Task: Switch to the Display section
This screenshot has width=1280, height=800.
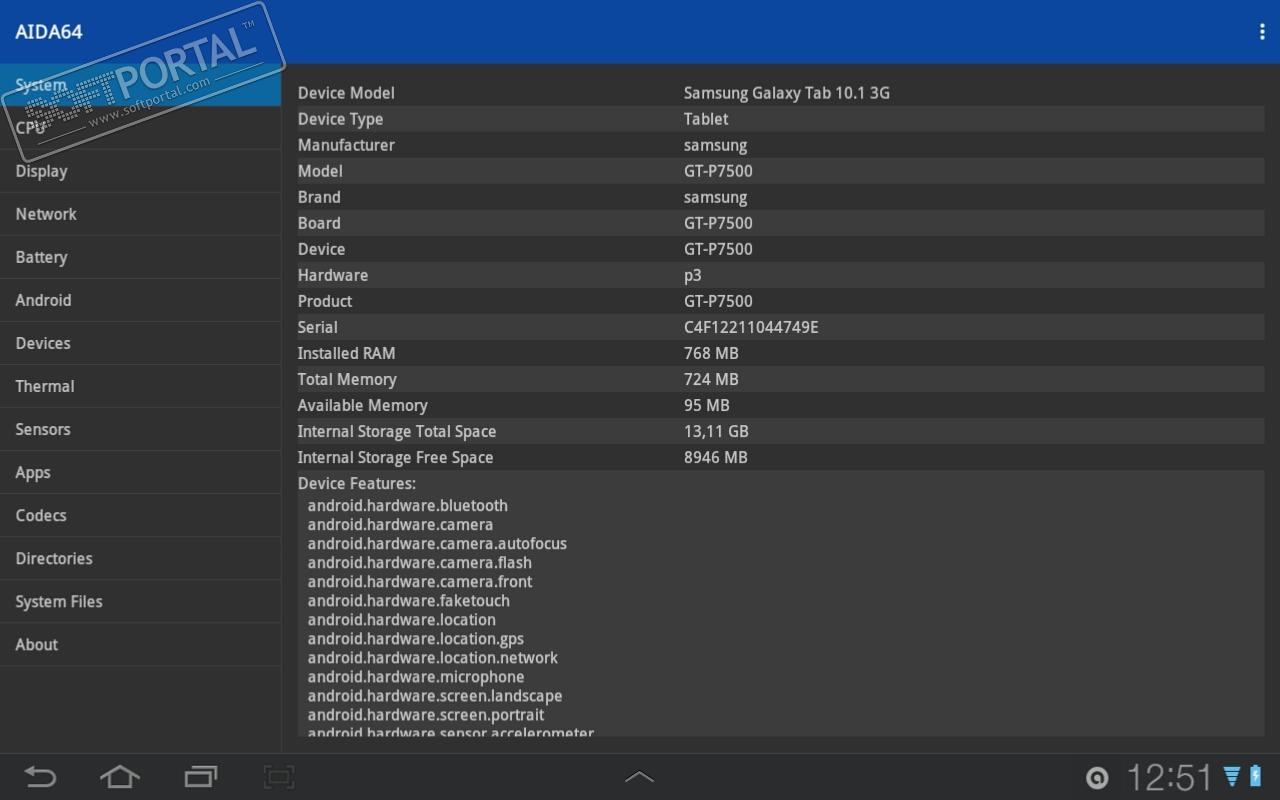Action: [x=140, y=171]
